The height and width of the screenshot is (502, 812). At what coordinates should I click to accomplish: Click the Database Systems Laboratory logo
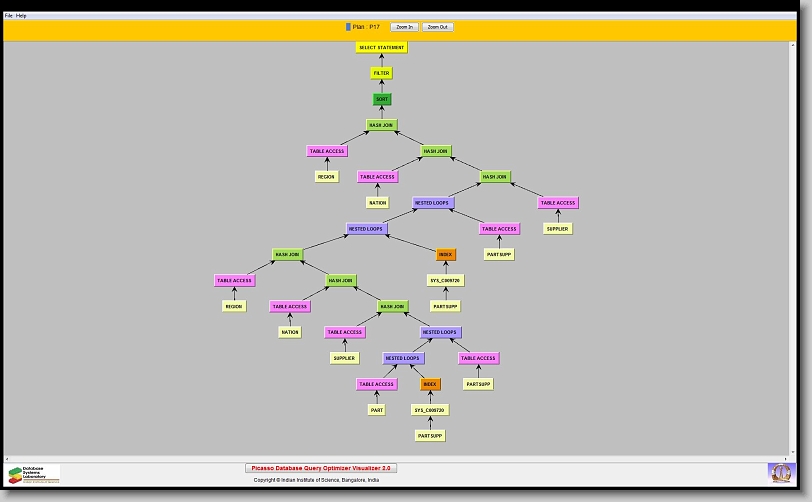pos(34,474)
